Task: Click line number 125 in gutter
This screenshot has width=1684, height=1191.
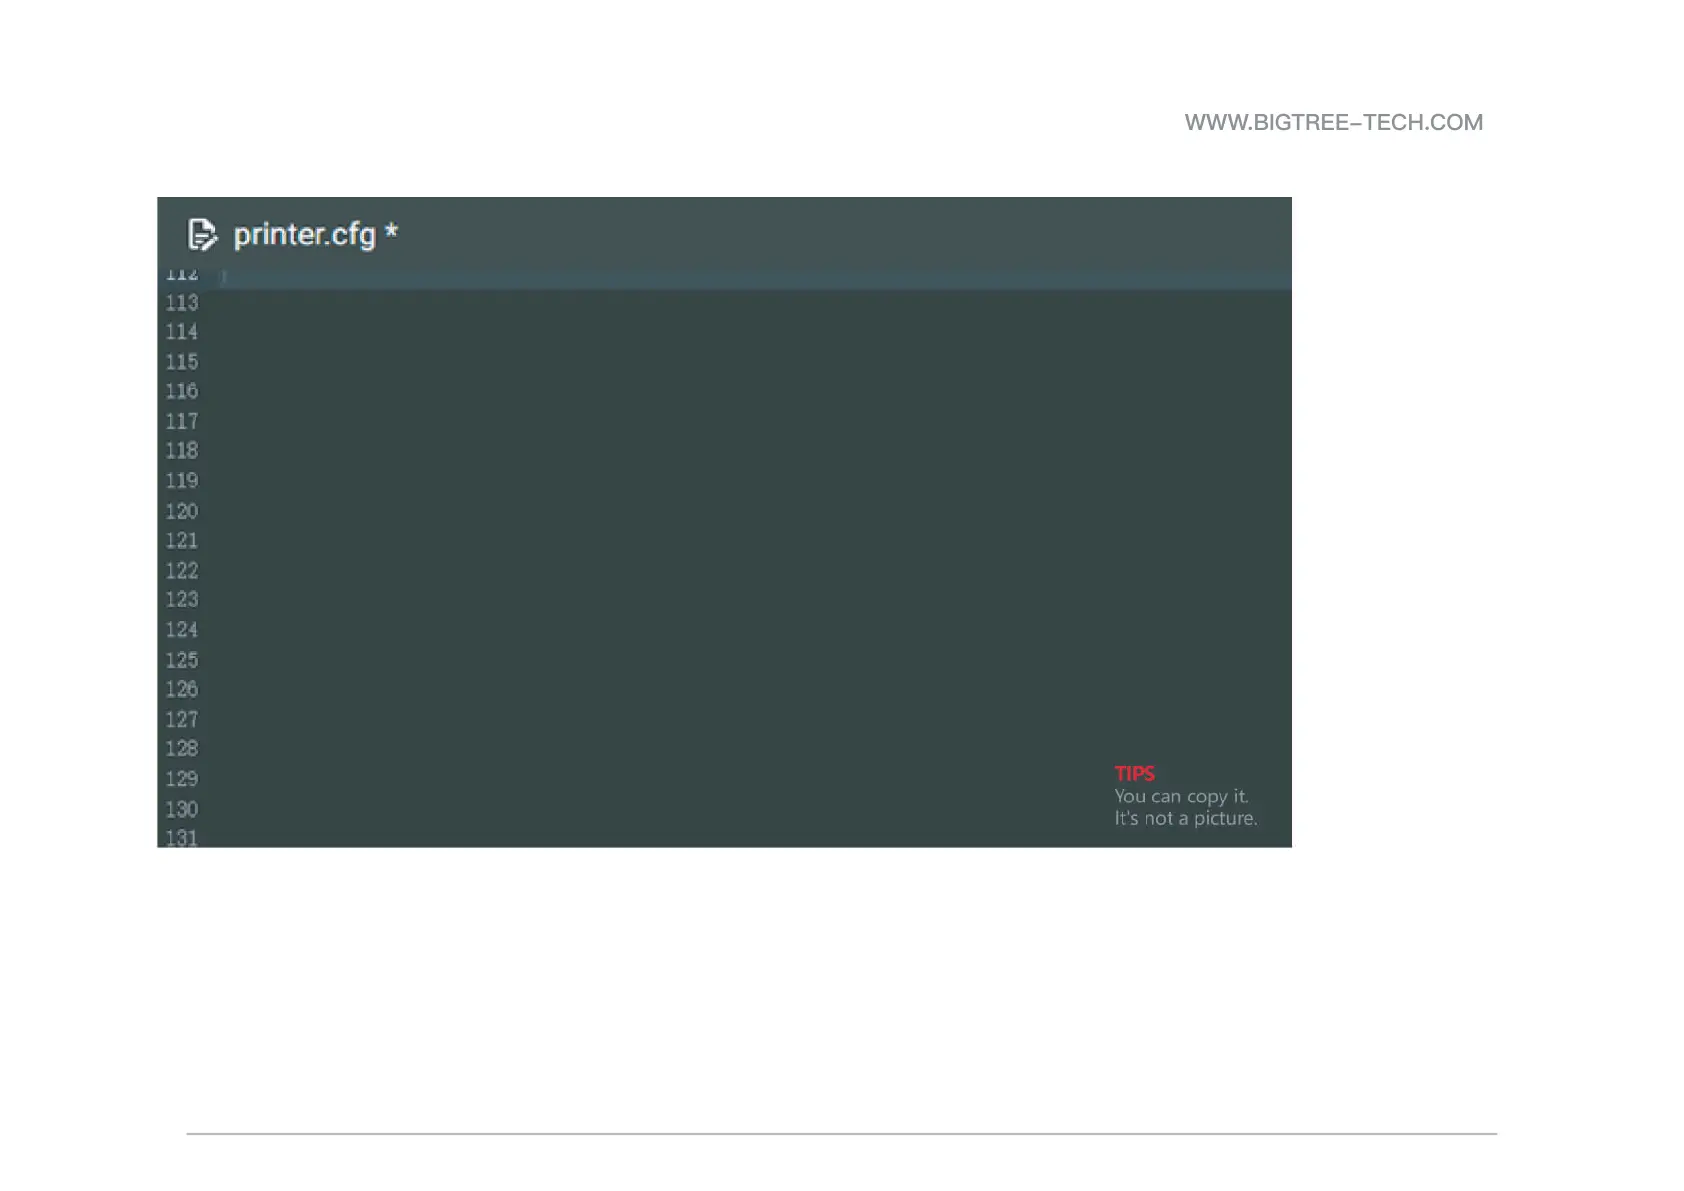Action: click(x=182, y=660)
